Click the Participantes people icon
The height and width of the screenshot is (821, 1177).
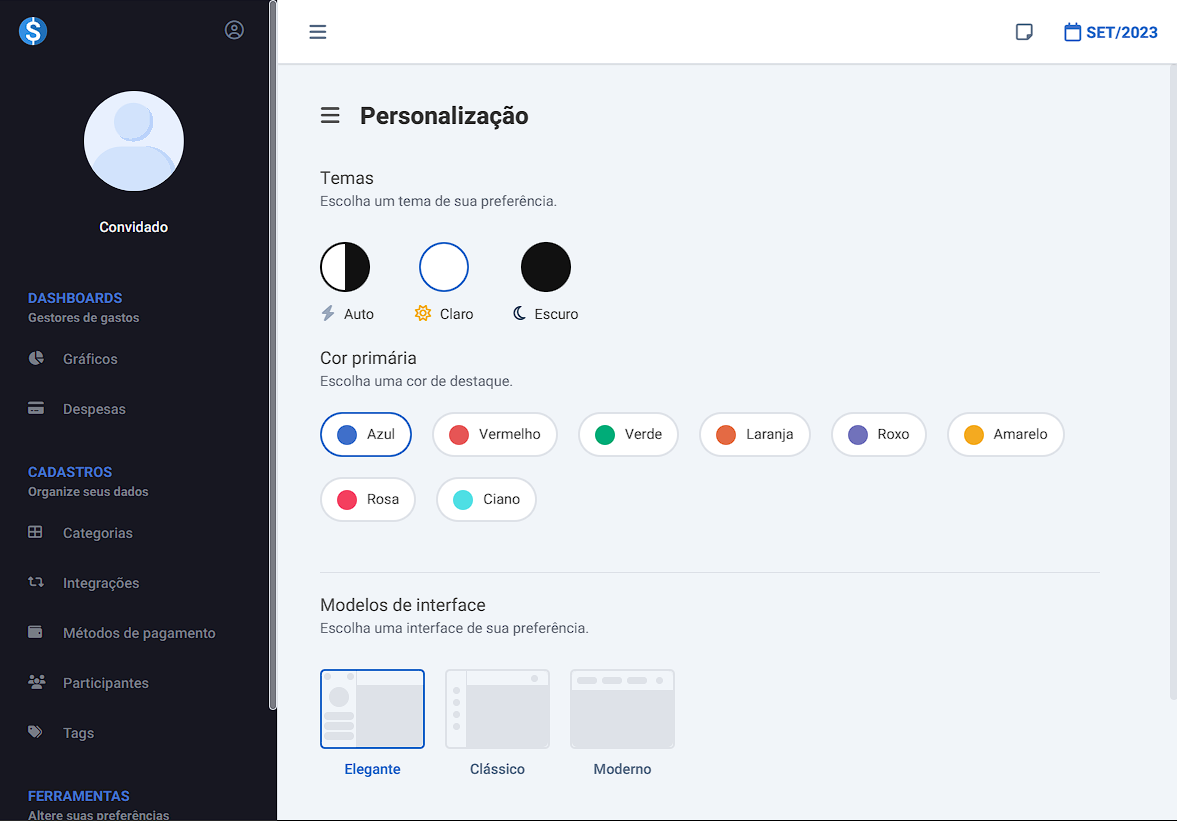tap(36, 682)
